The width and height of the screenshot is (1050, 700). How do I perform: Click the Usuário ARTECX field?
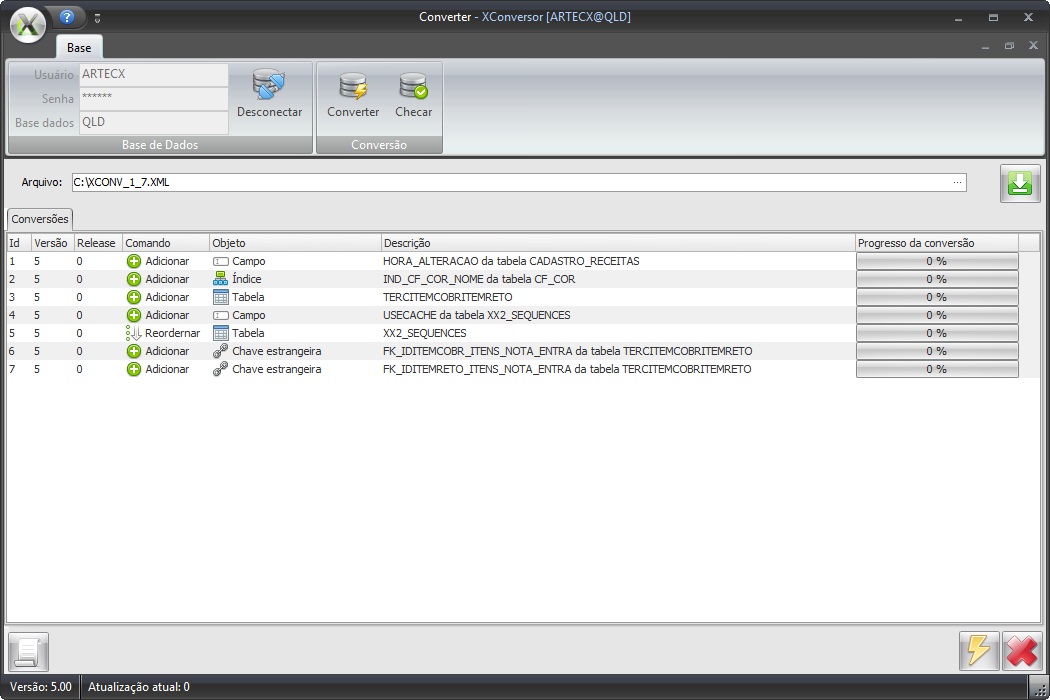[x=153, y=74]
